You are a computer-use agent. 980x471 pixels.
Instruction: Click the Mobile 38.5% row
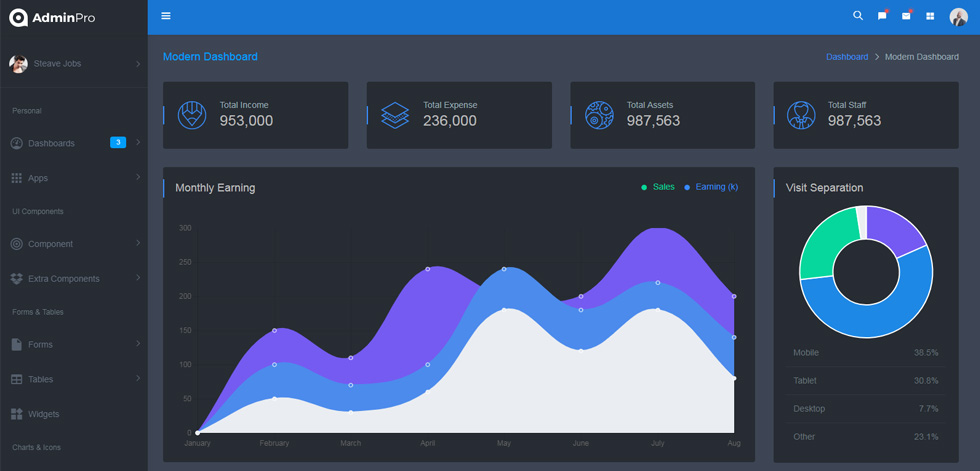pos(866,353)
